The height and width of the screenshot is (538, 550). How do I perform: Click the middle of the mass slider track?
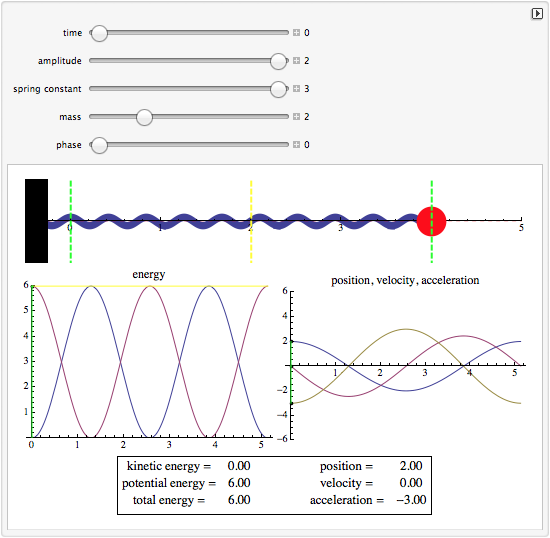pos(189,116)
